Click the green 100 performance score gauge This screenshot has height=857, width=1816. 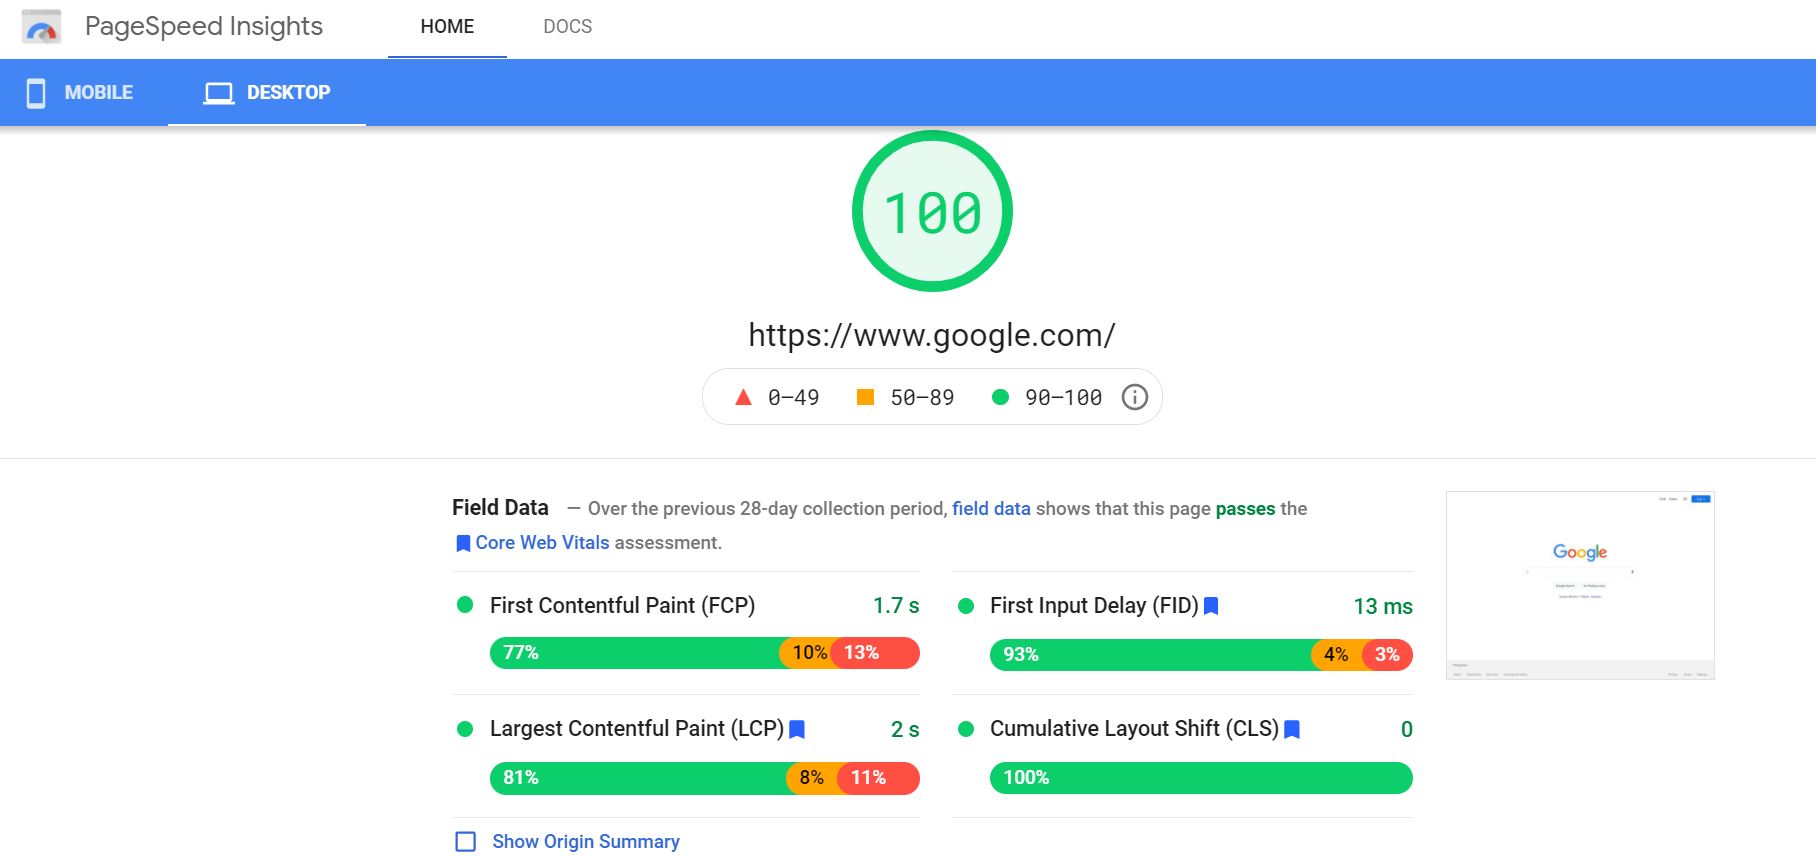pos(932,211)
